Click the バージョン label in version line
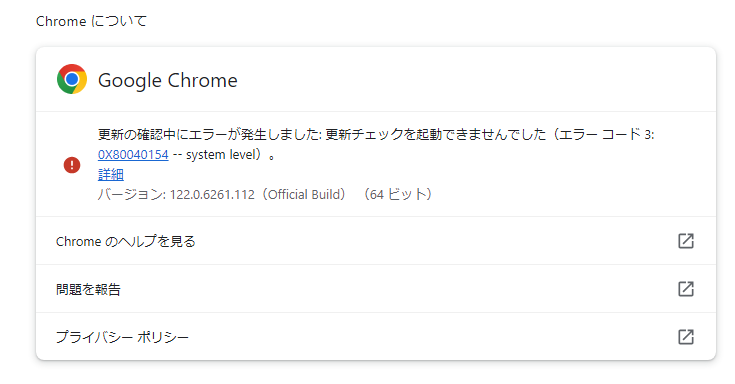The height and width of the screenshot is (384, 735). pyautogui.click(x=130, y=195)
